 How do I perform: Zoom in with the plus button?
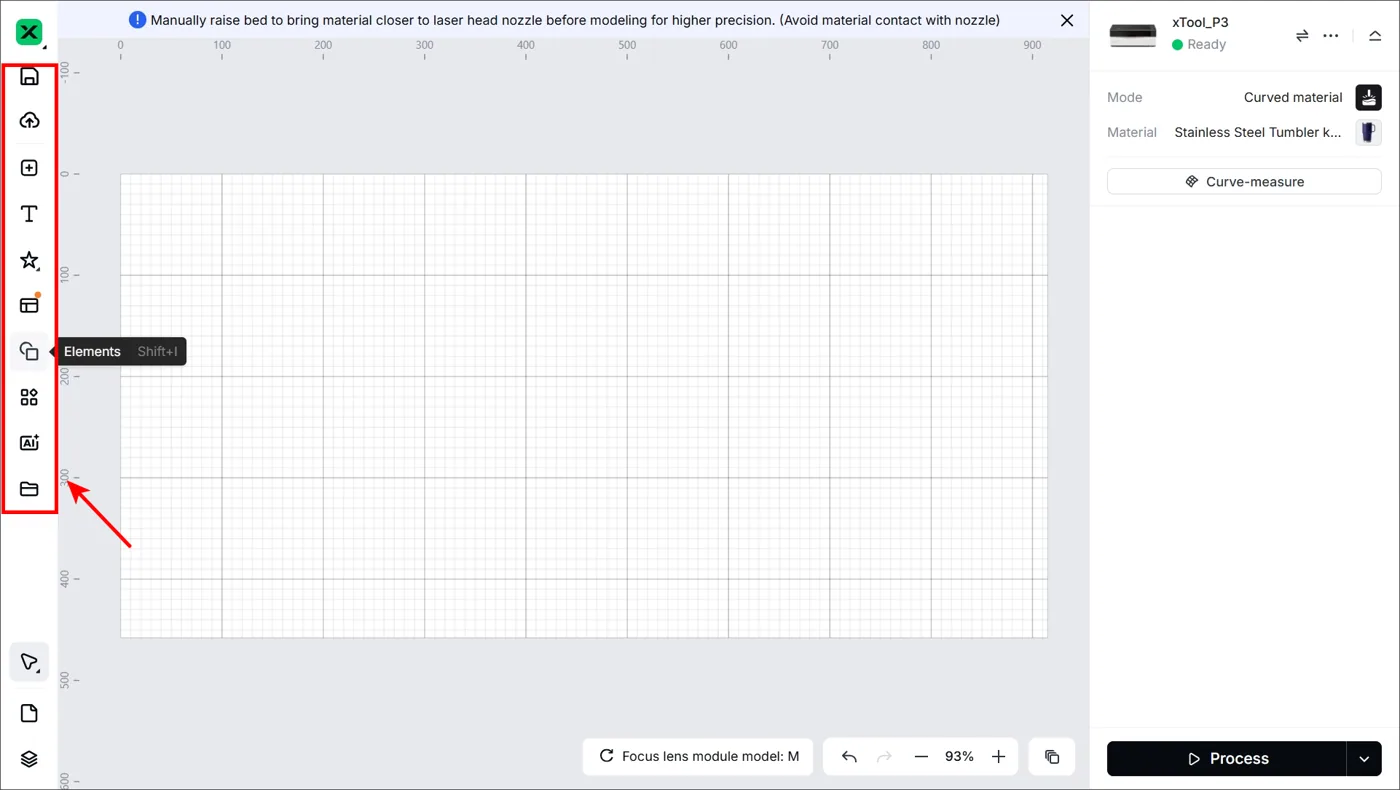(x=998, y=757)
